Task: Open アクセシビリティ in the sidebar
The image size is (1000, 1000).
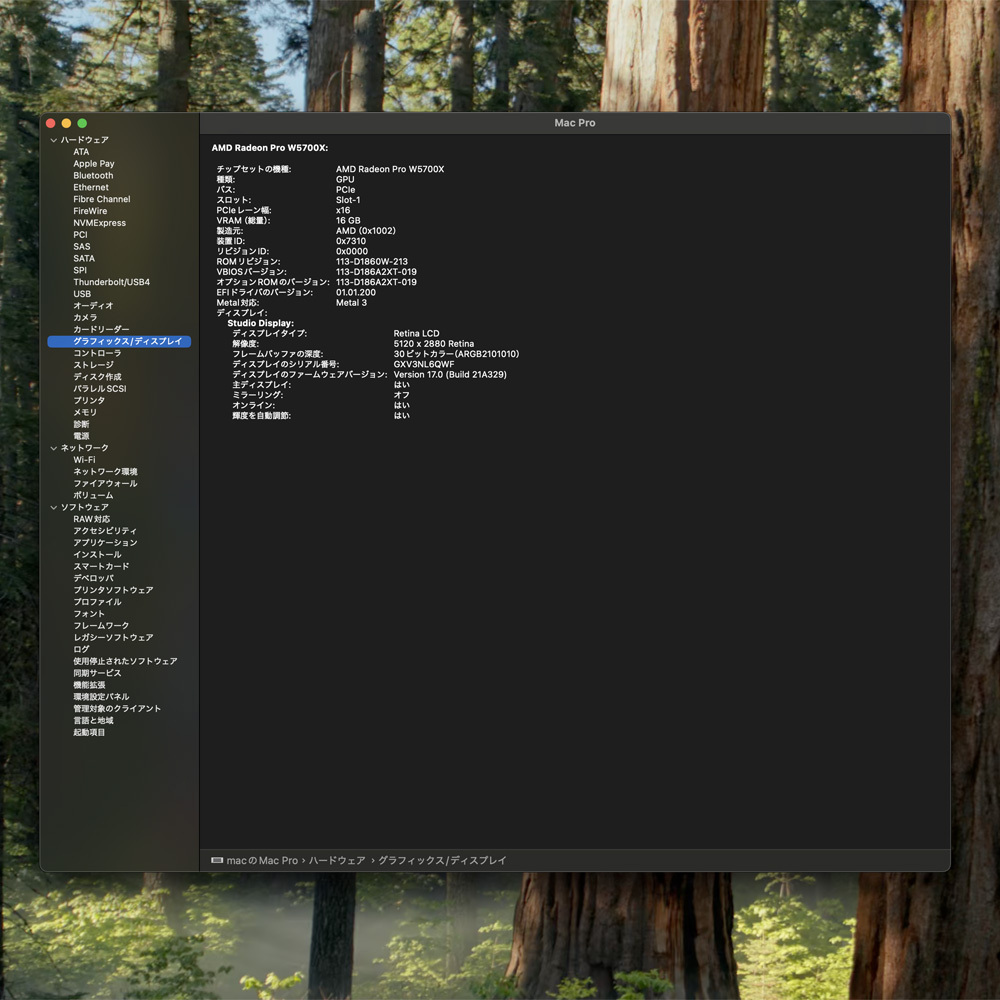Action: 105,531
